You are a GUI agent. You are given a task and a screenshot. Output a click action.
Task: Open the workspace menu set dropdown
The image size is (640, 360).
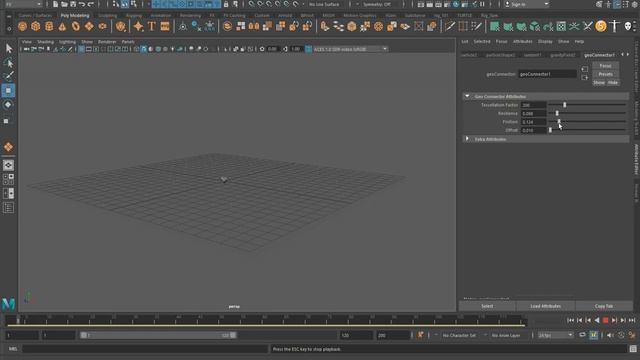point(22,4)
